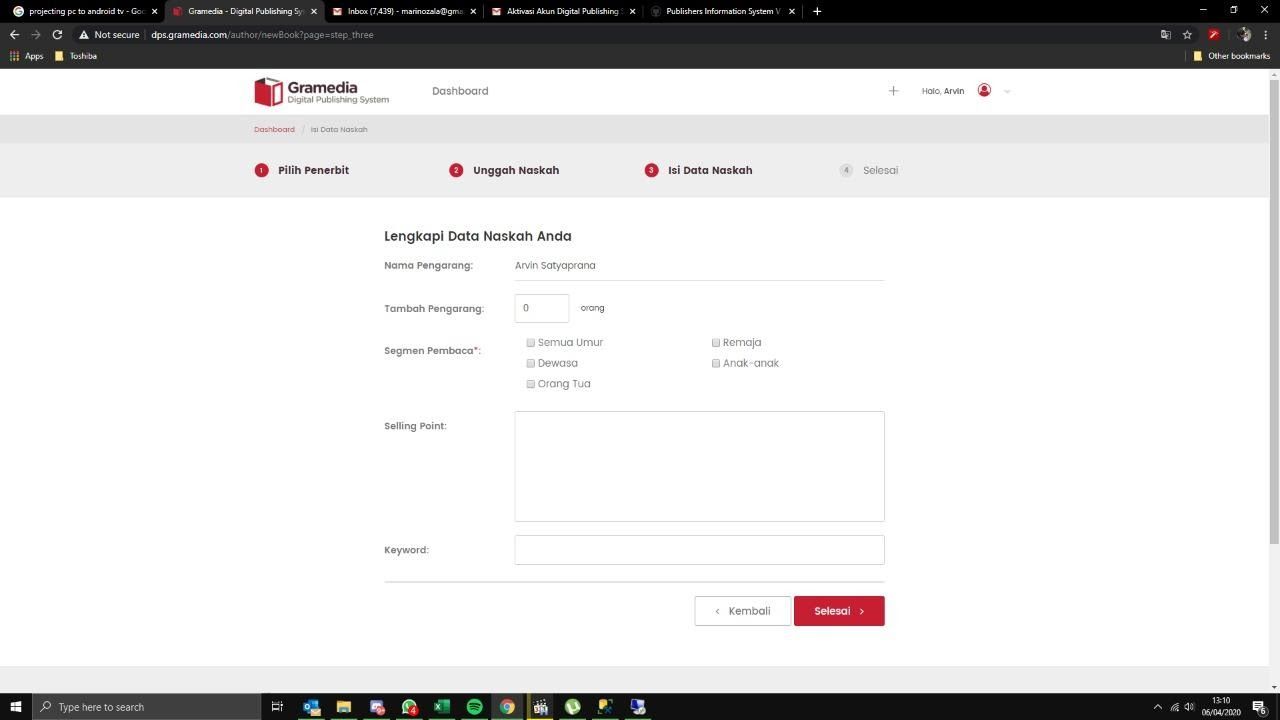Expand the user menu chevron beside avatar
Viewport: 1280px width, 720px height.
point(1007,91)
